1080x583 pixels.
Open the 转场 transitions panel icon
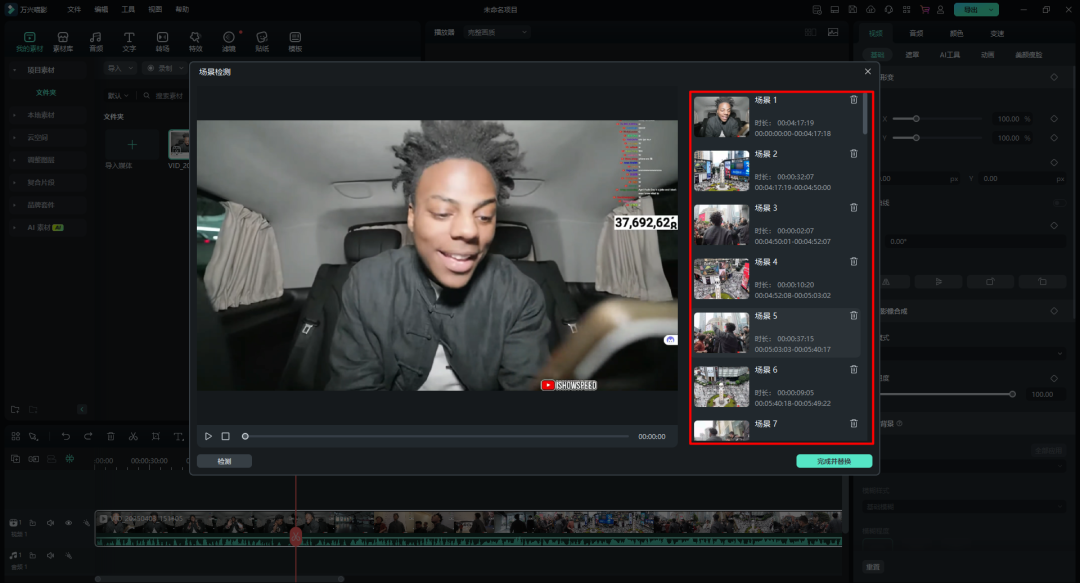pos(163,41)
